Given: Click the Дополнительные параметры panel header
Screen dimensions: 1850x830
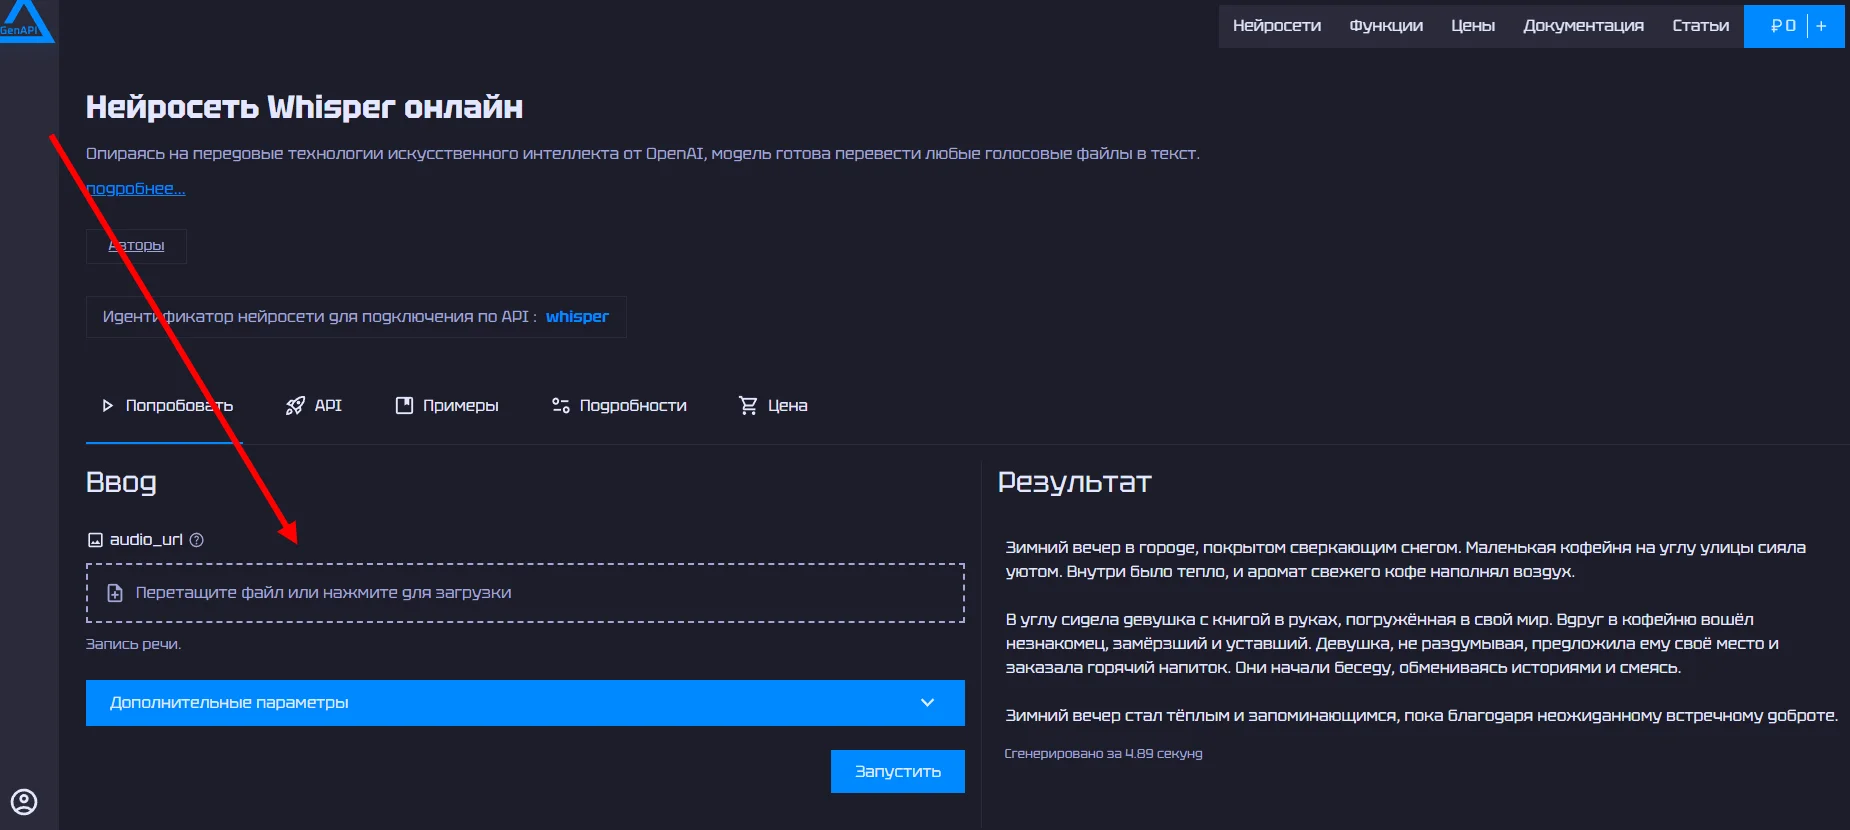Looking at the screenshot, I should pyautogui.click(x=525, y=703).
